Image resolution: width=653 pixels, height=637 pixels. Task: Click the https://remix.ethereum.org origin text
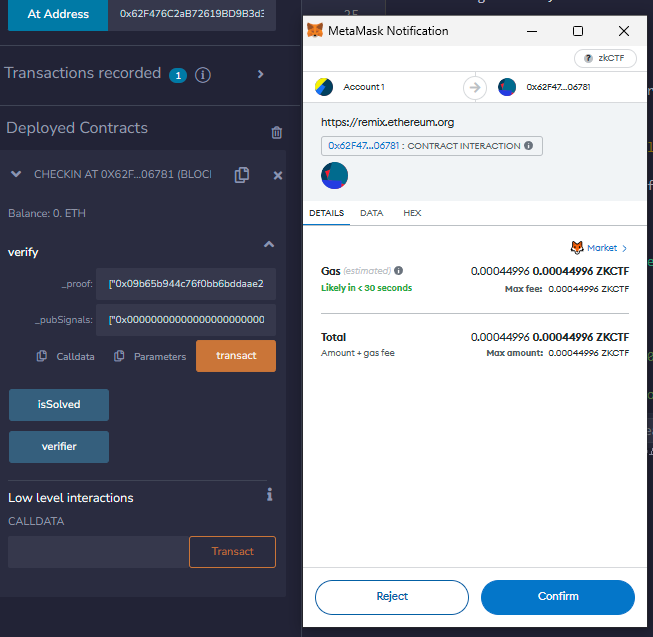(x=387, y=122)
